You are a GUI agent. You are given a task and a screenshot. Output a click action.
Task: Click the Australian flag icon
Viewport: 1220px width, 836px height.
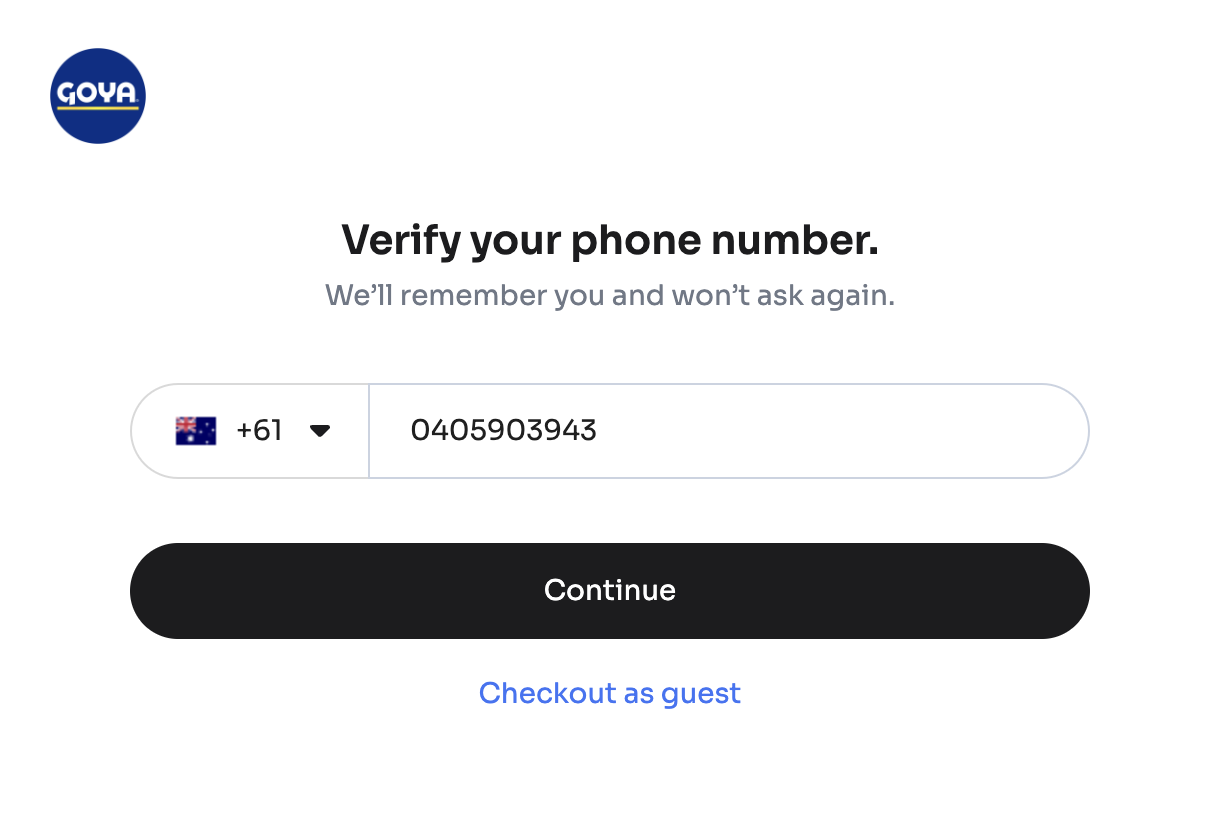196,431
